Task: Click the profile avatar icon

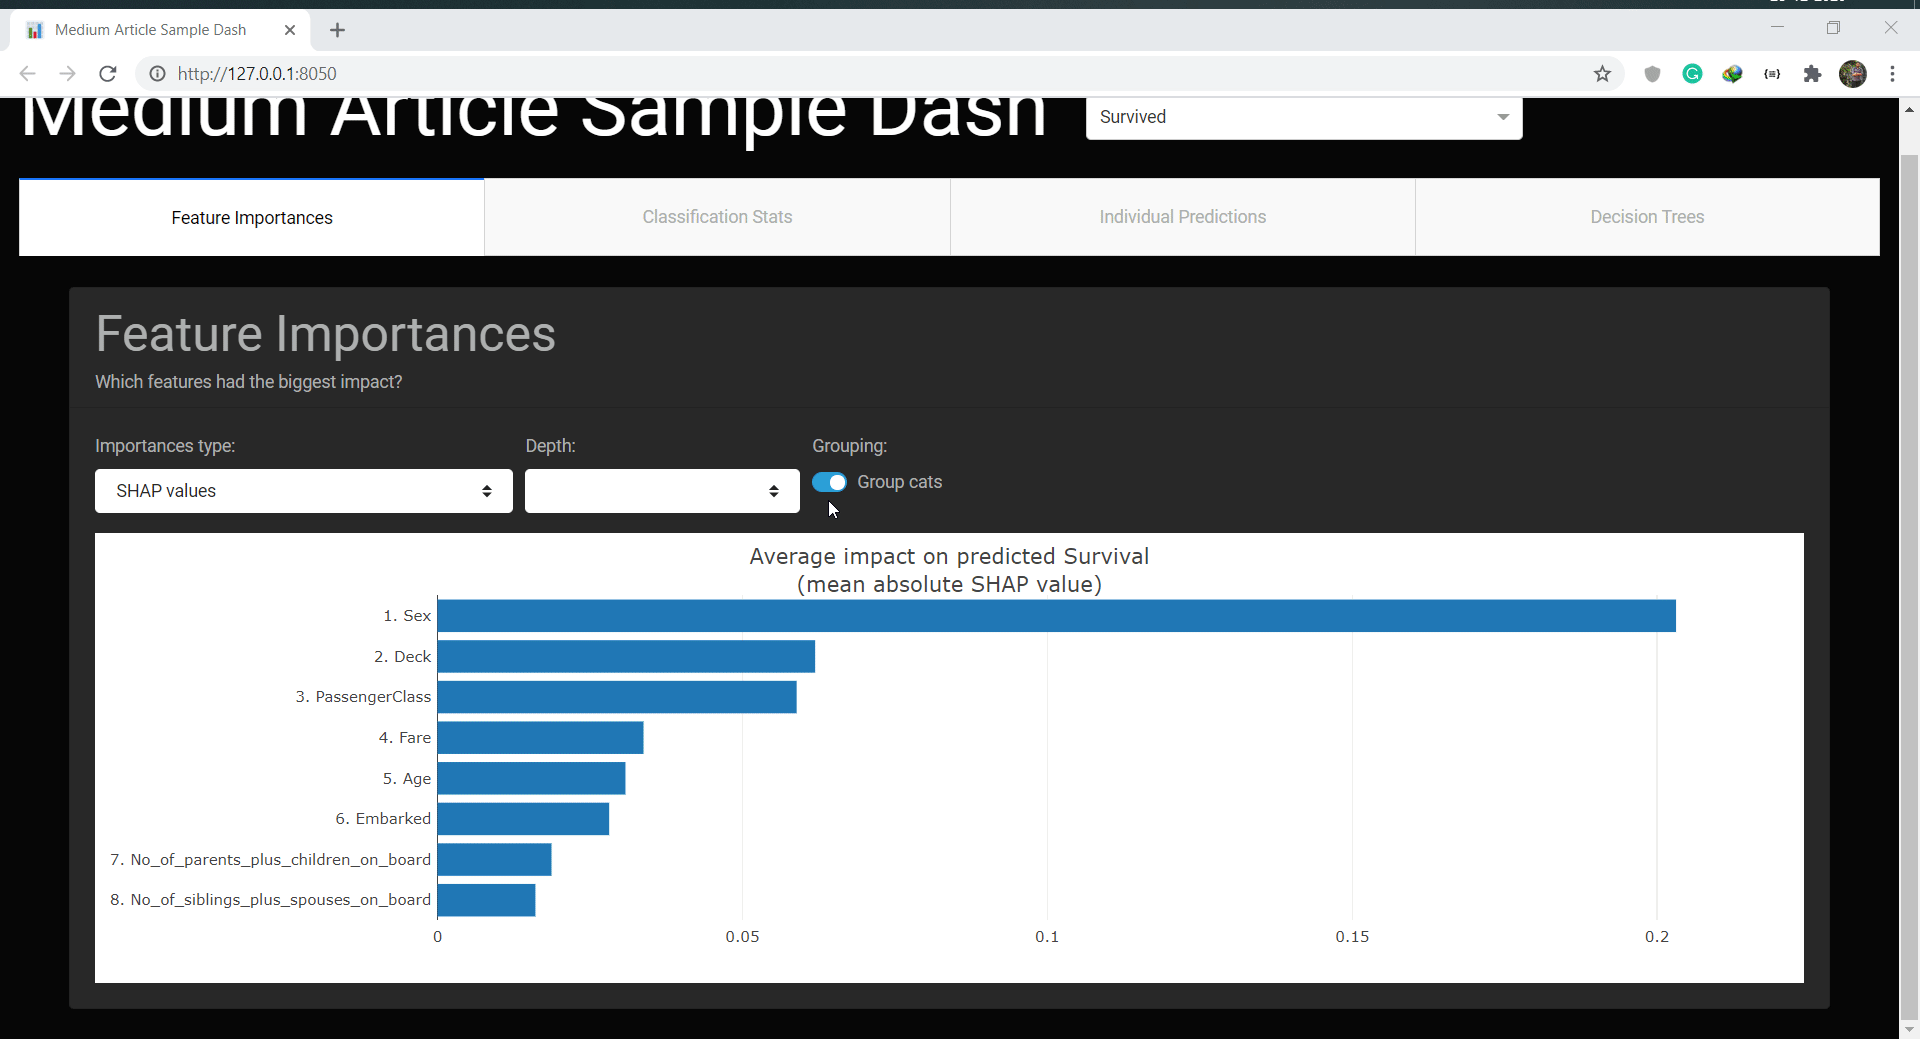Action: tap(1852, 73)
